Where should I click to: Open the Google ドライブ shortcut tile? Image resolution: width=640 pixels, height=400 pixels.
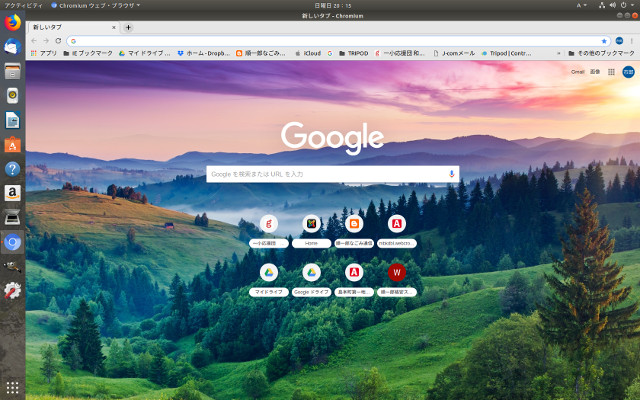click(x=311, y=272)
